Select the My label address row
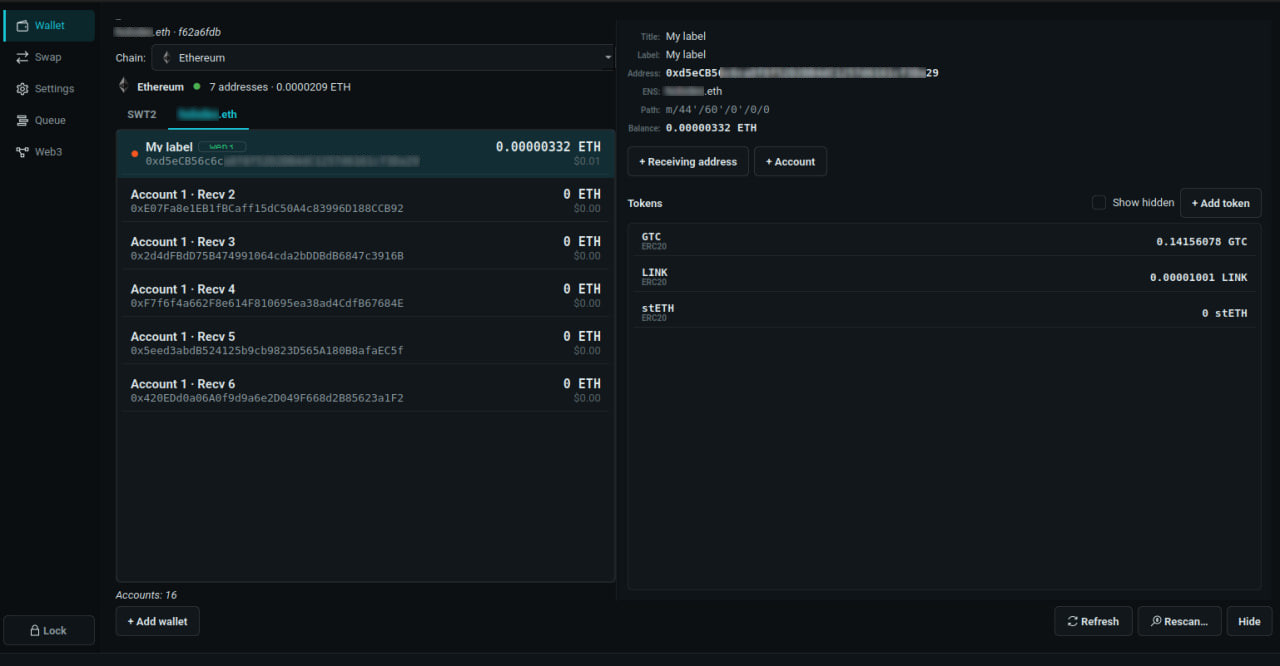Screen dimensions: 1280x666 coord(366,153)
